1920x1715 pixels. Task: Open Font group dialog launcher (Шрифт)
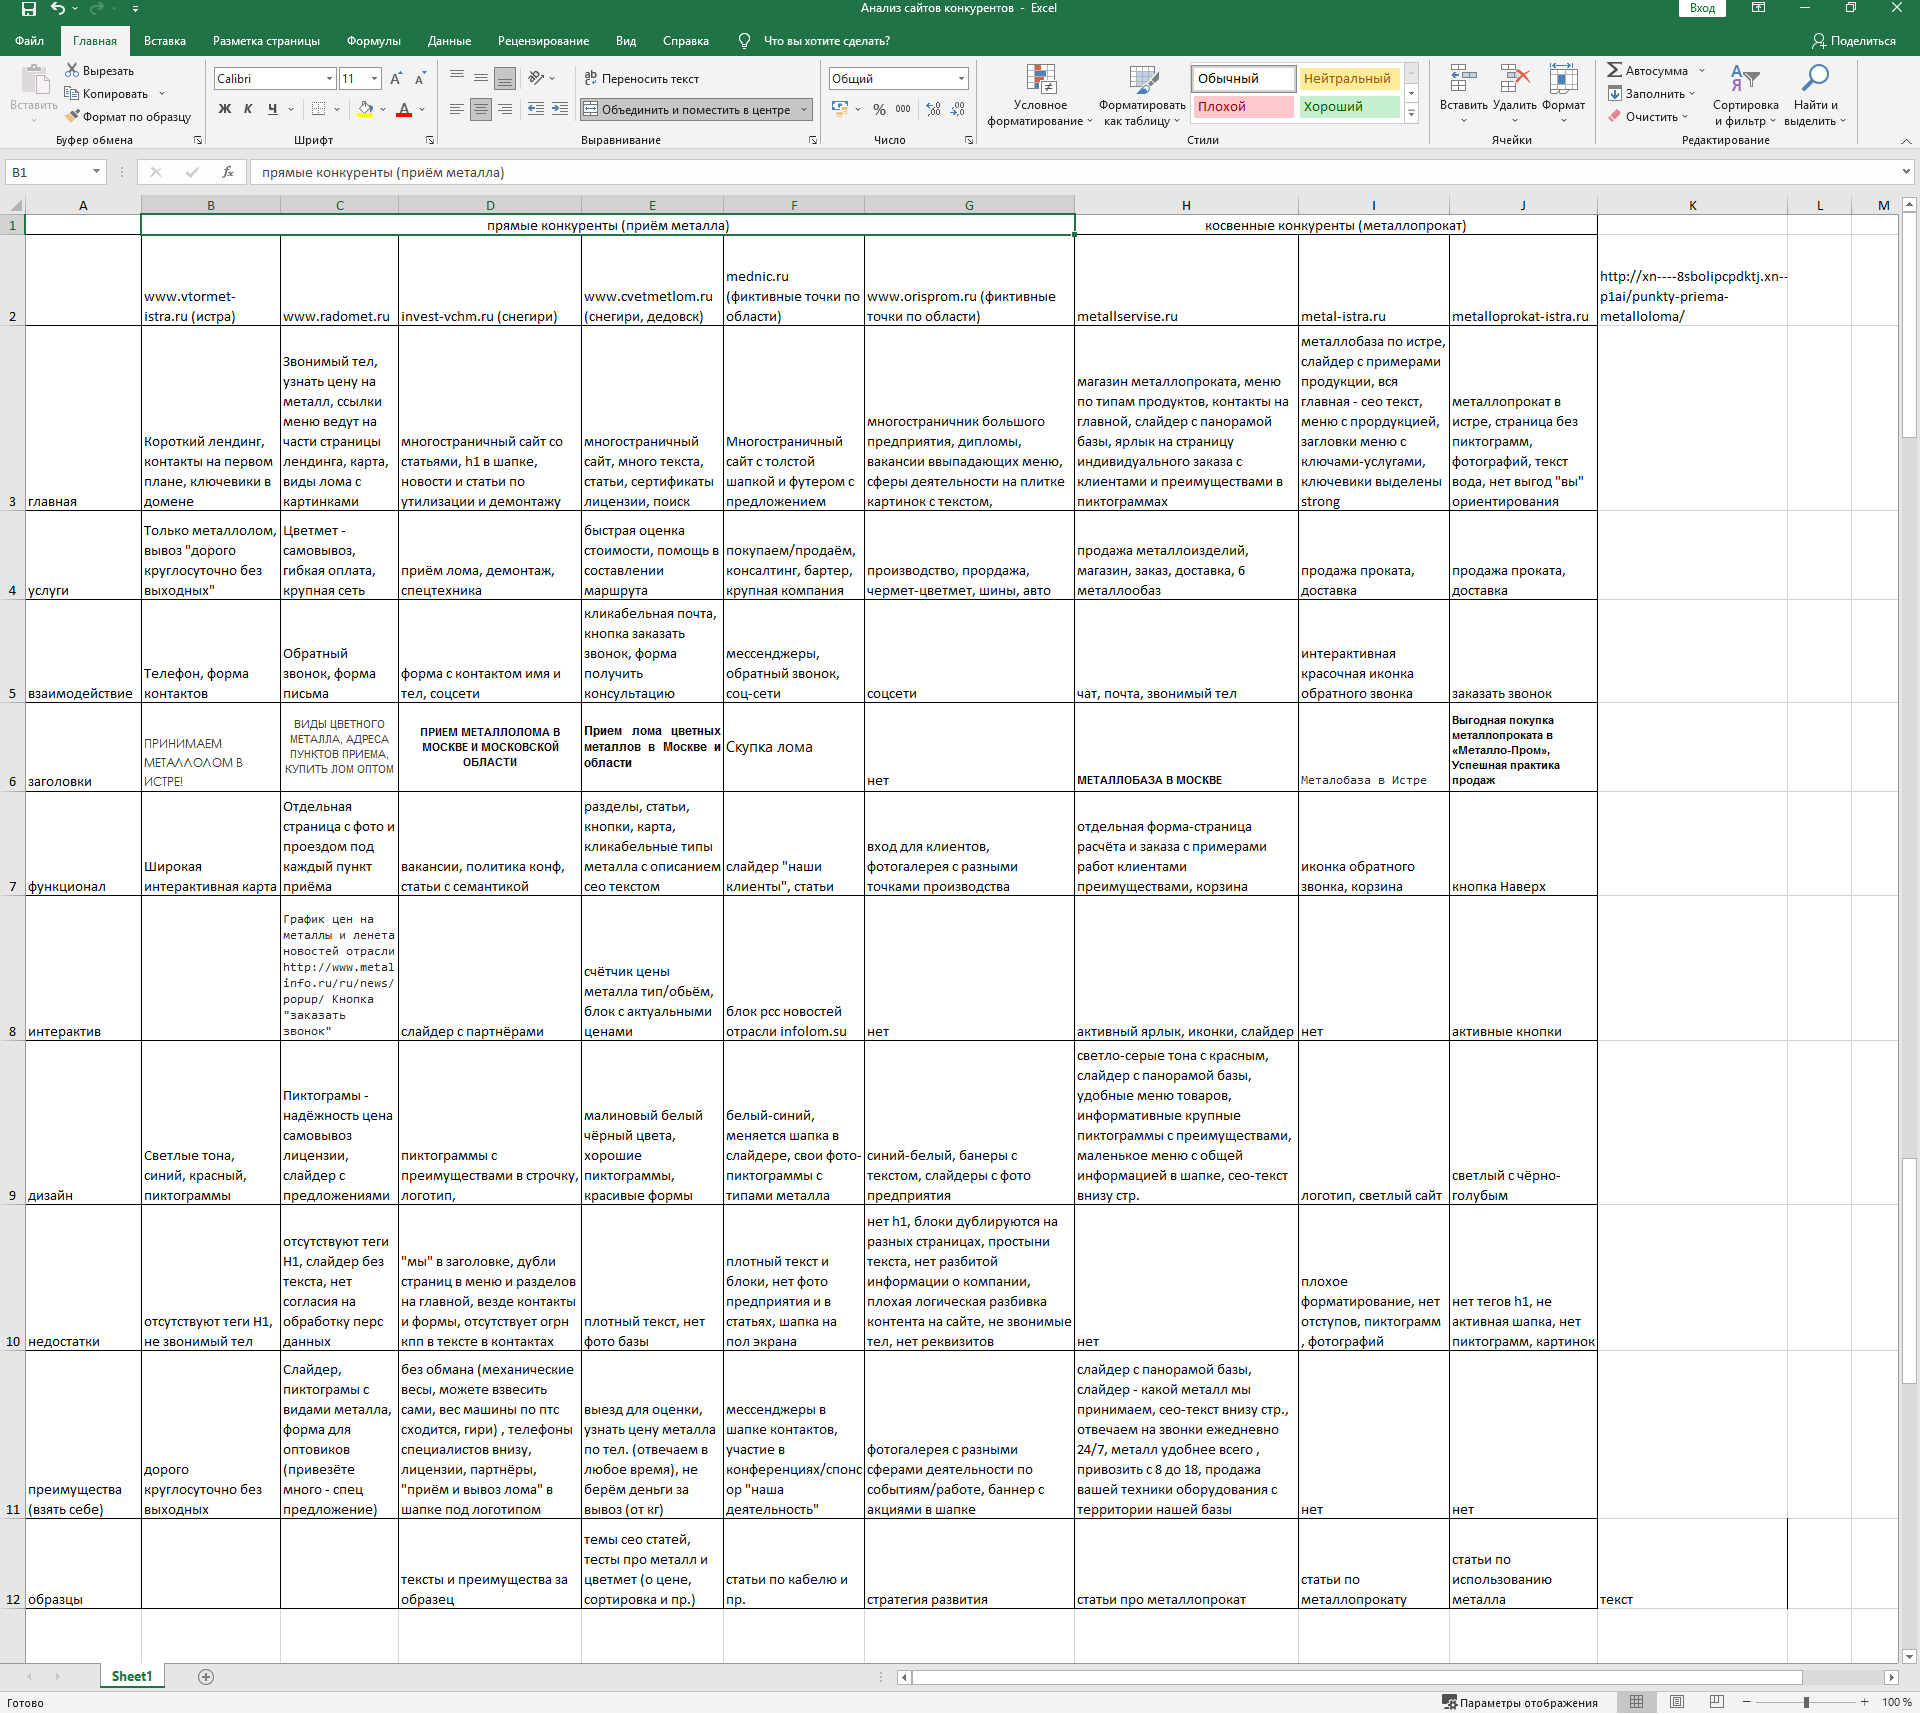coord(430,140)
